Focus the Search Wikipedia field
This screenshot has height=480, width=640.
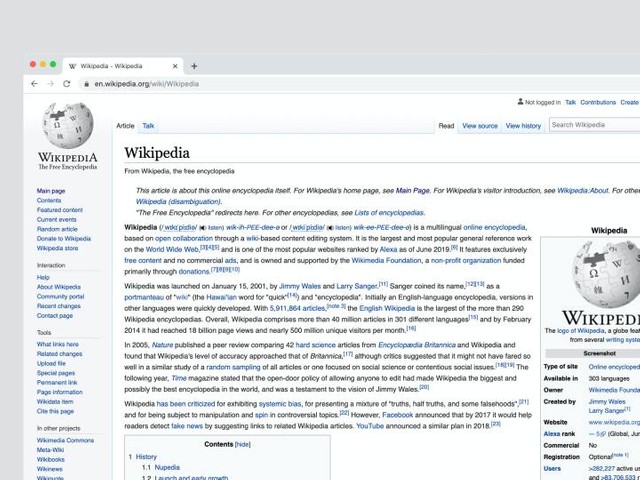(594, 125)
